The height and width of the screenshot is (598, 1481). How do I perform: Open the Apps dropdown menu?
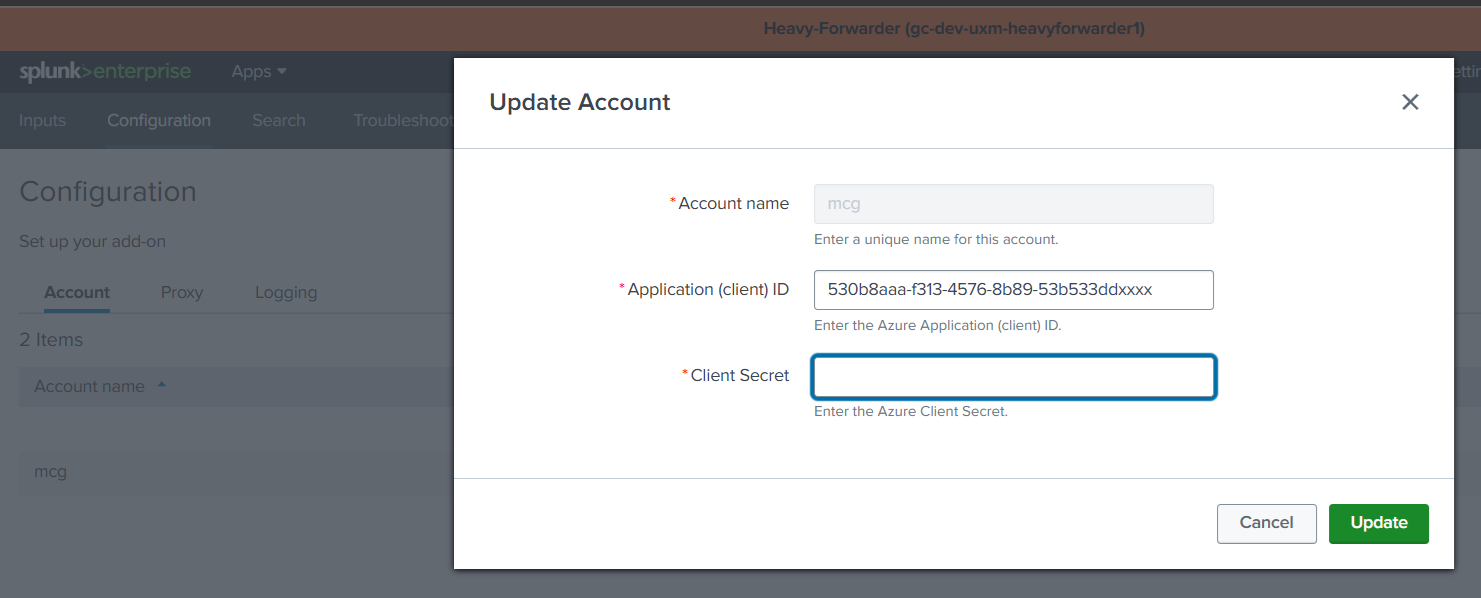click(259, 72)
